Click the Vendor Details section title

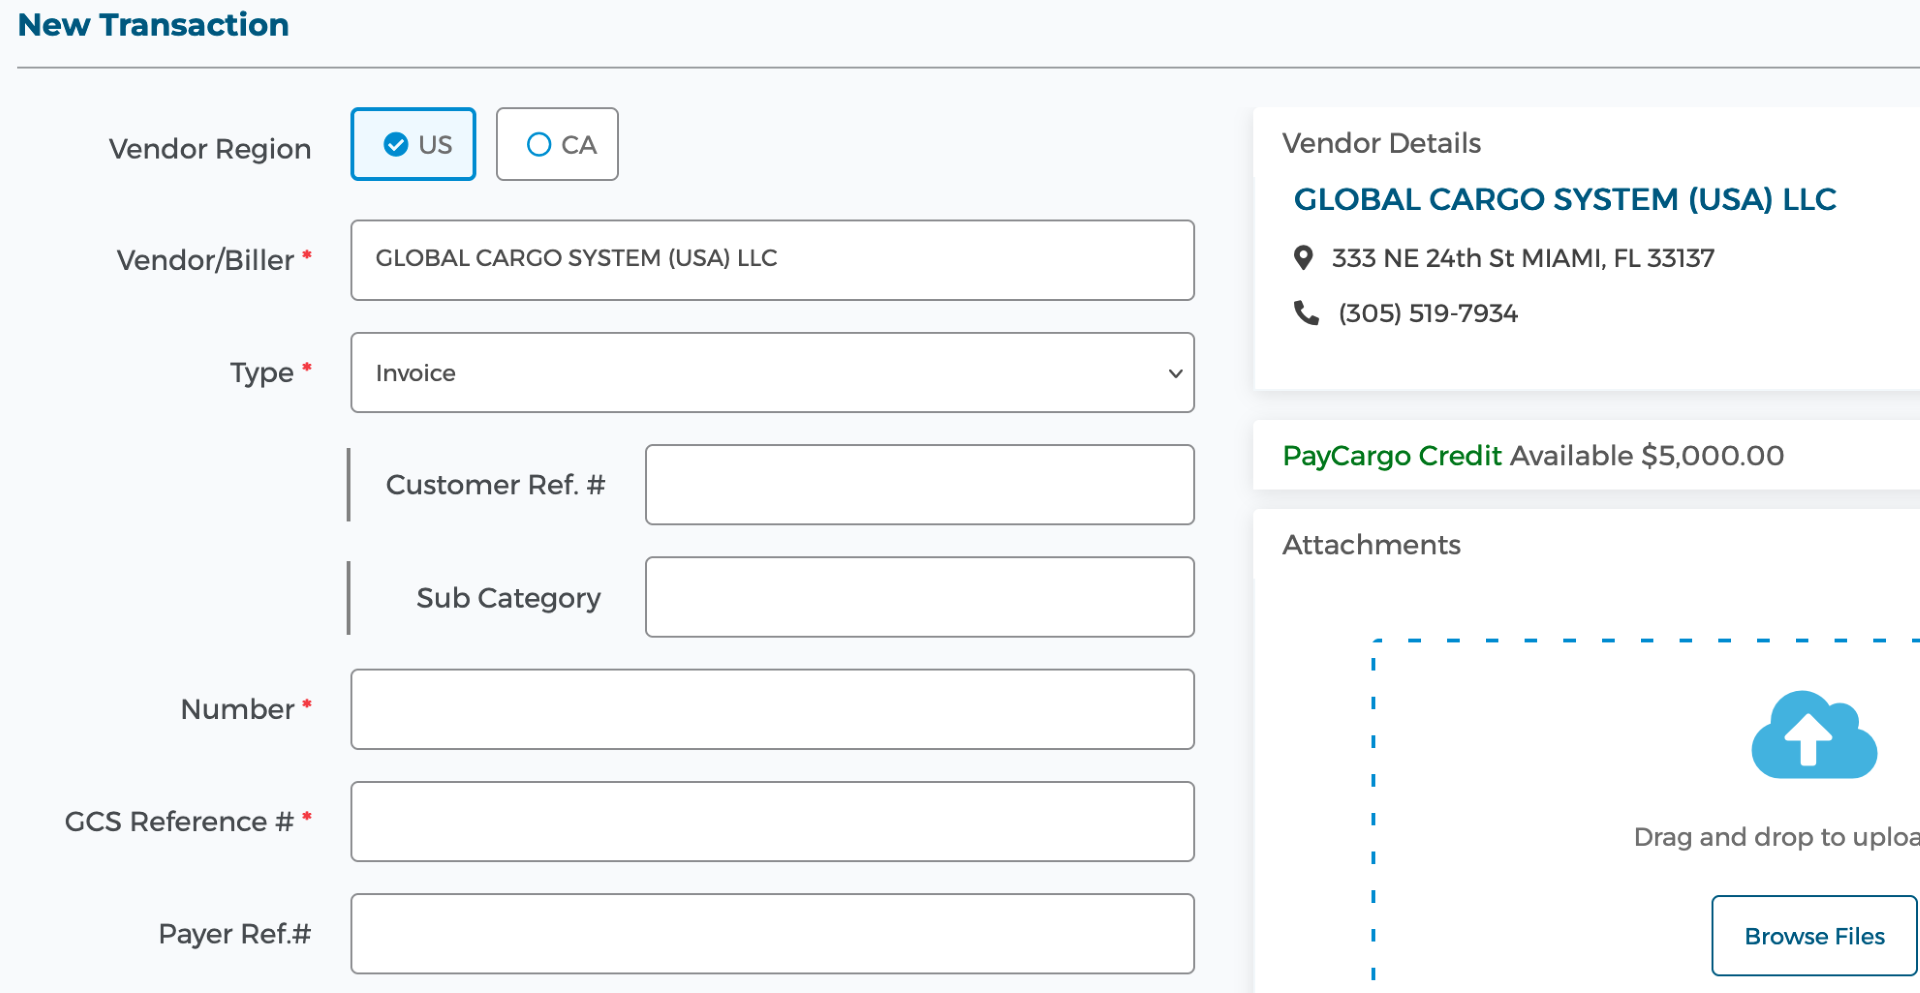pyautogui.click(x=1381, y=143)
